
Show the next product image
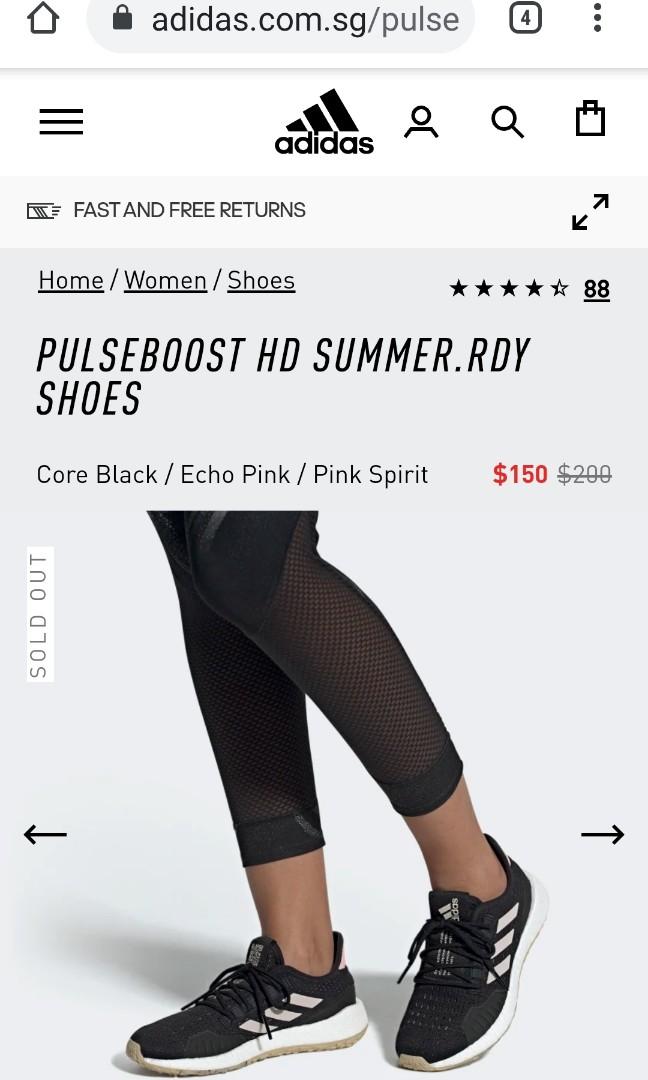(603, 834)
